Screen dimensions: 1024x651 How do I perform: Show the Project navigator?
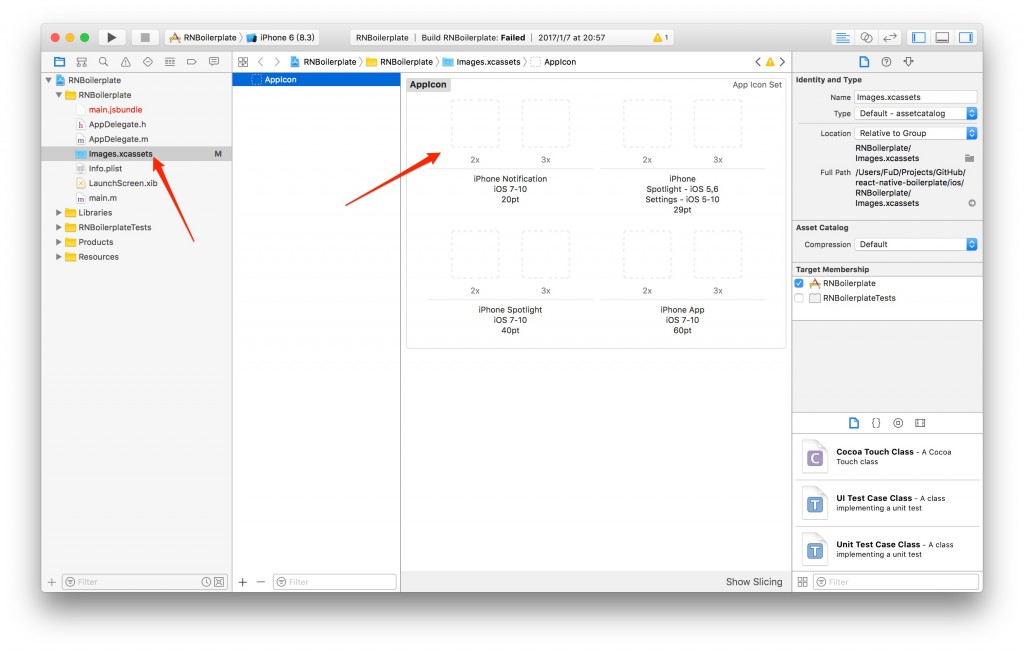tap(59, 61)
